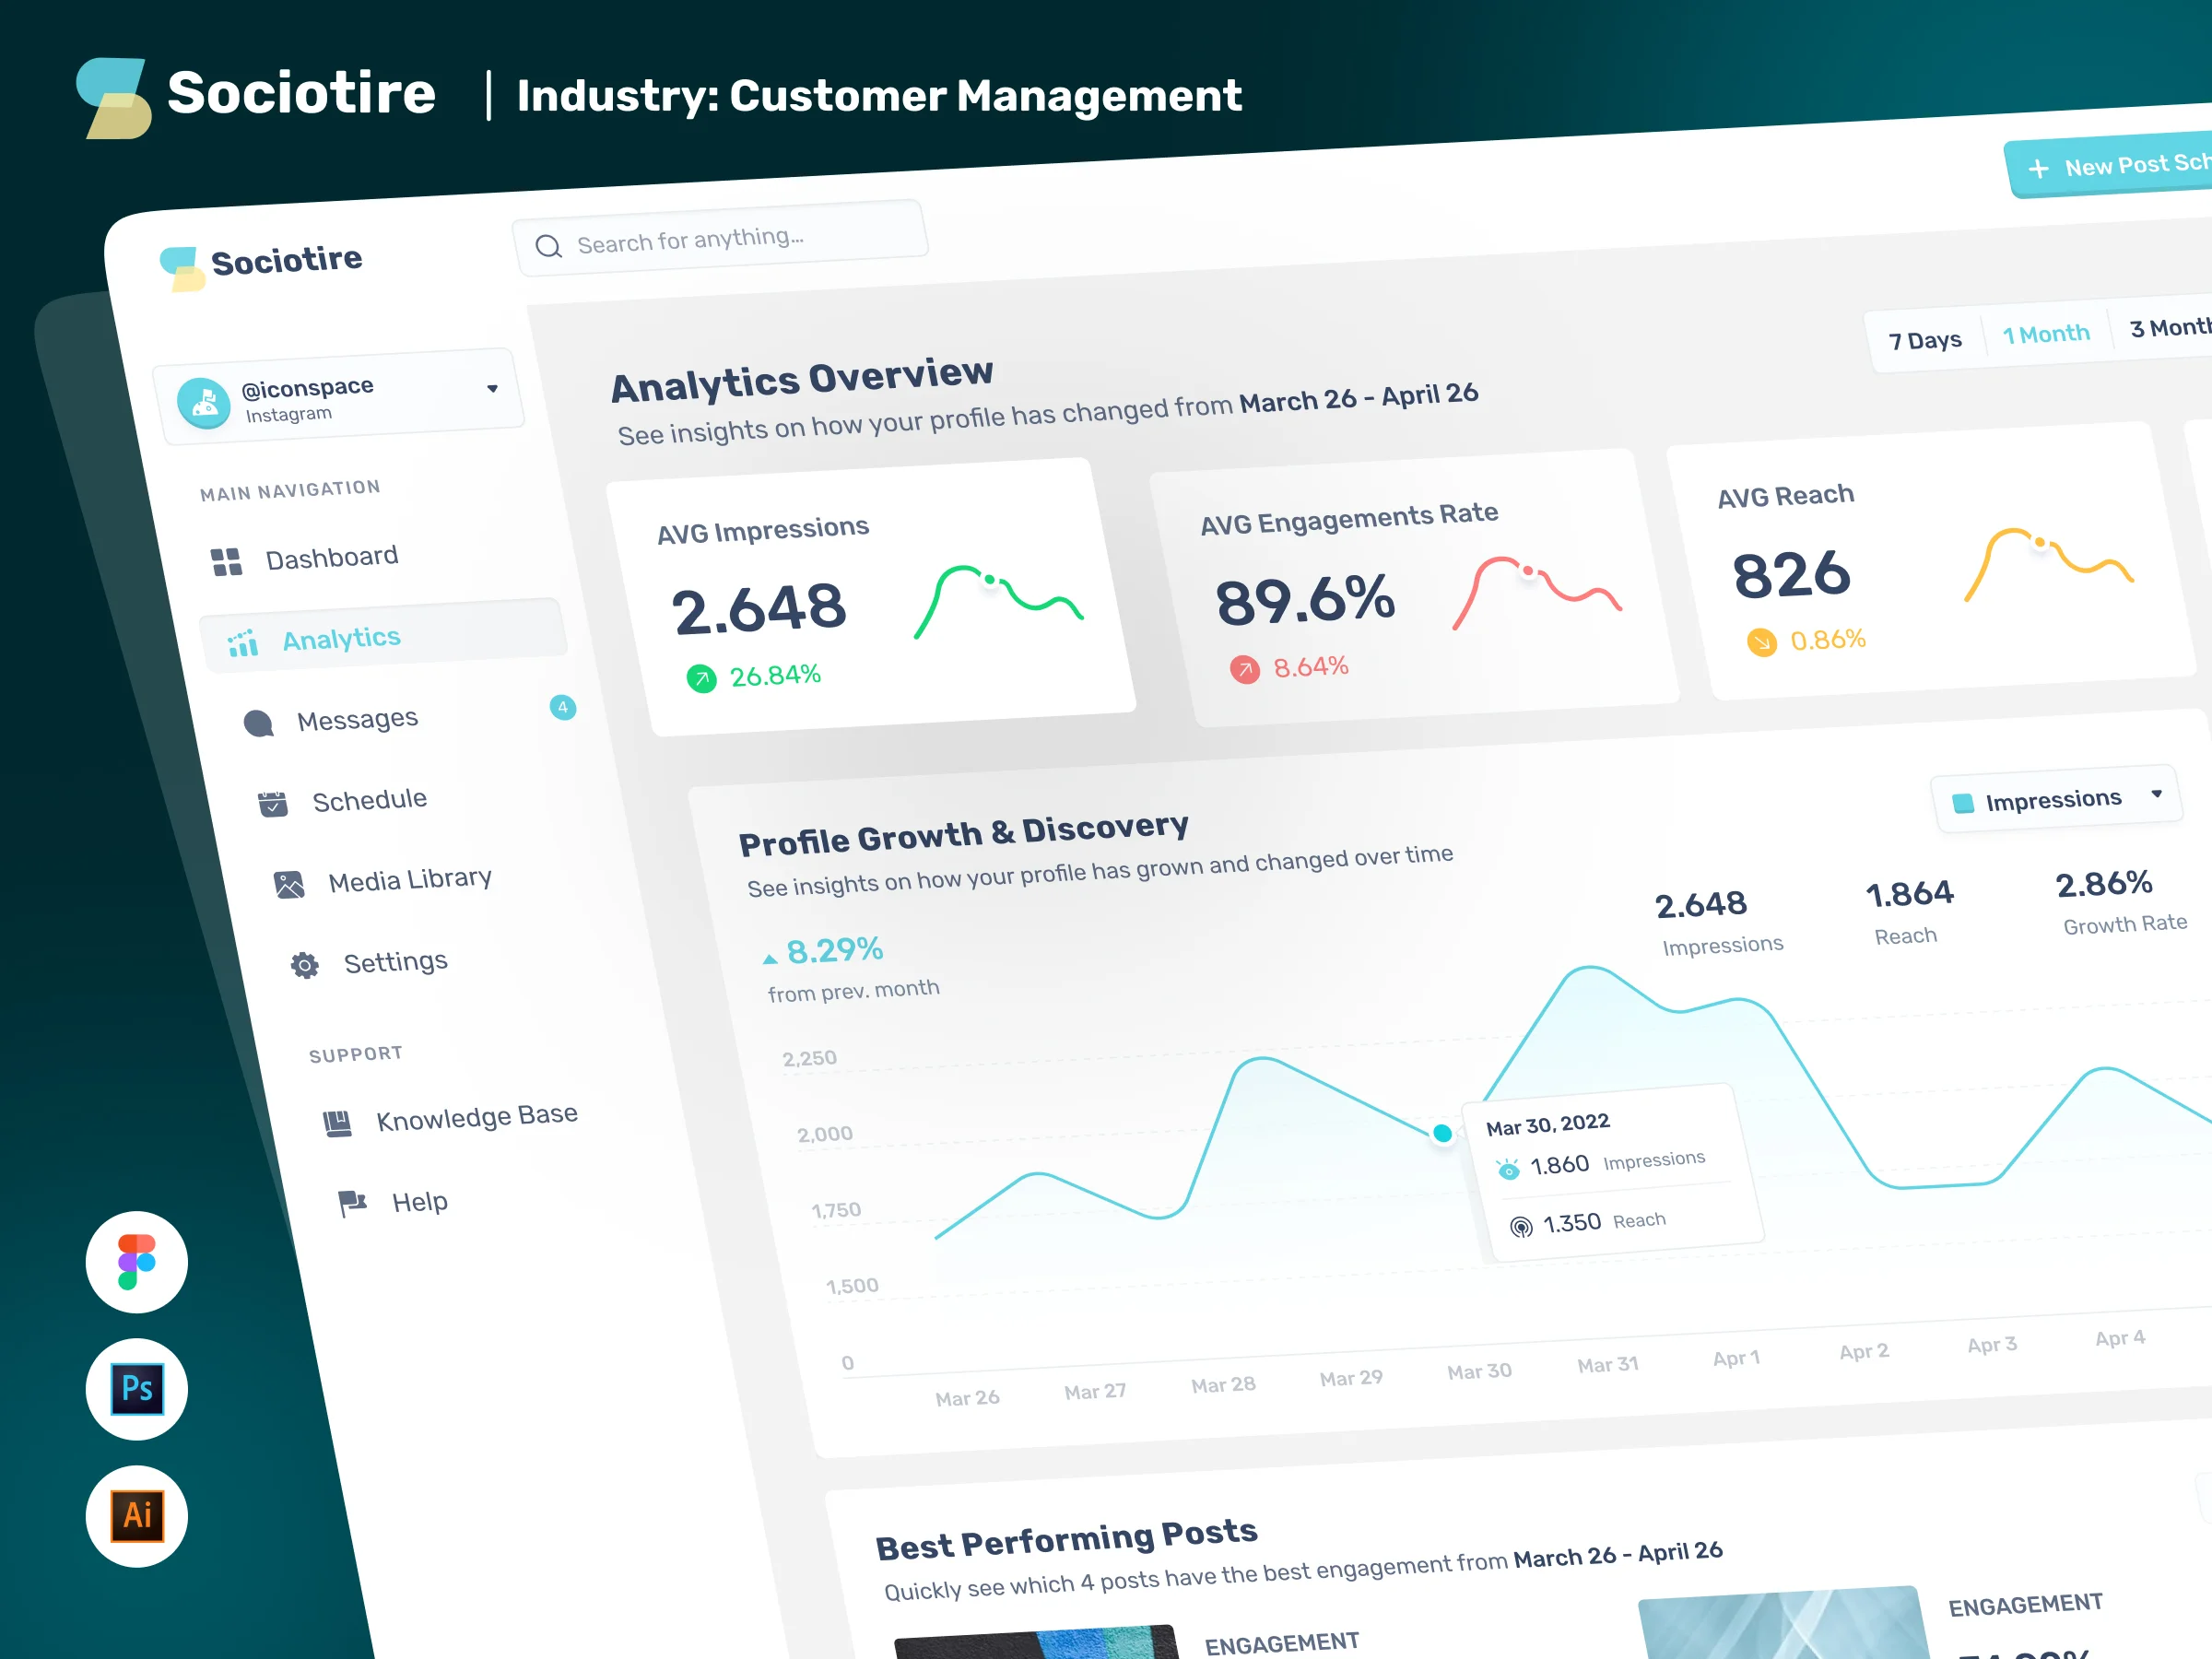The image size is (2212, 1659).
Task: Click the Mar 26 axis label
Action: click(967, 1398)
